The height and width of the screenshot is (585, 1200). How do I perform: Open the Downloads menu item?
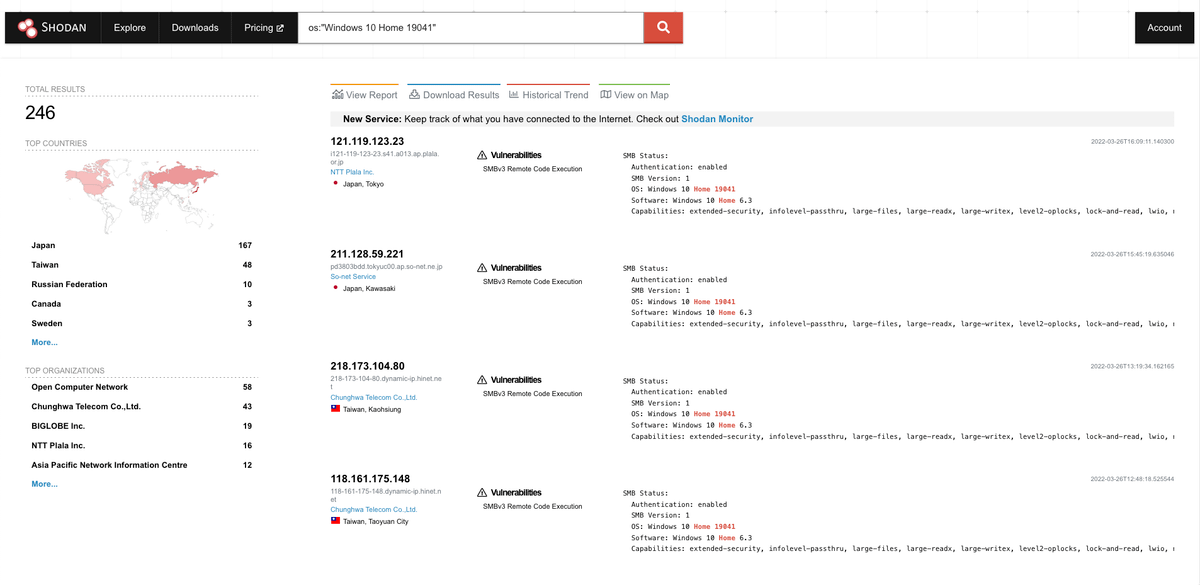pyautogui.click(x=195, y=28)
